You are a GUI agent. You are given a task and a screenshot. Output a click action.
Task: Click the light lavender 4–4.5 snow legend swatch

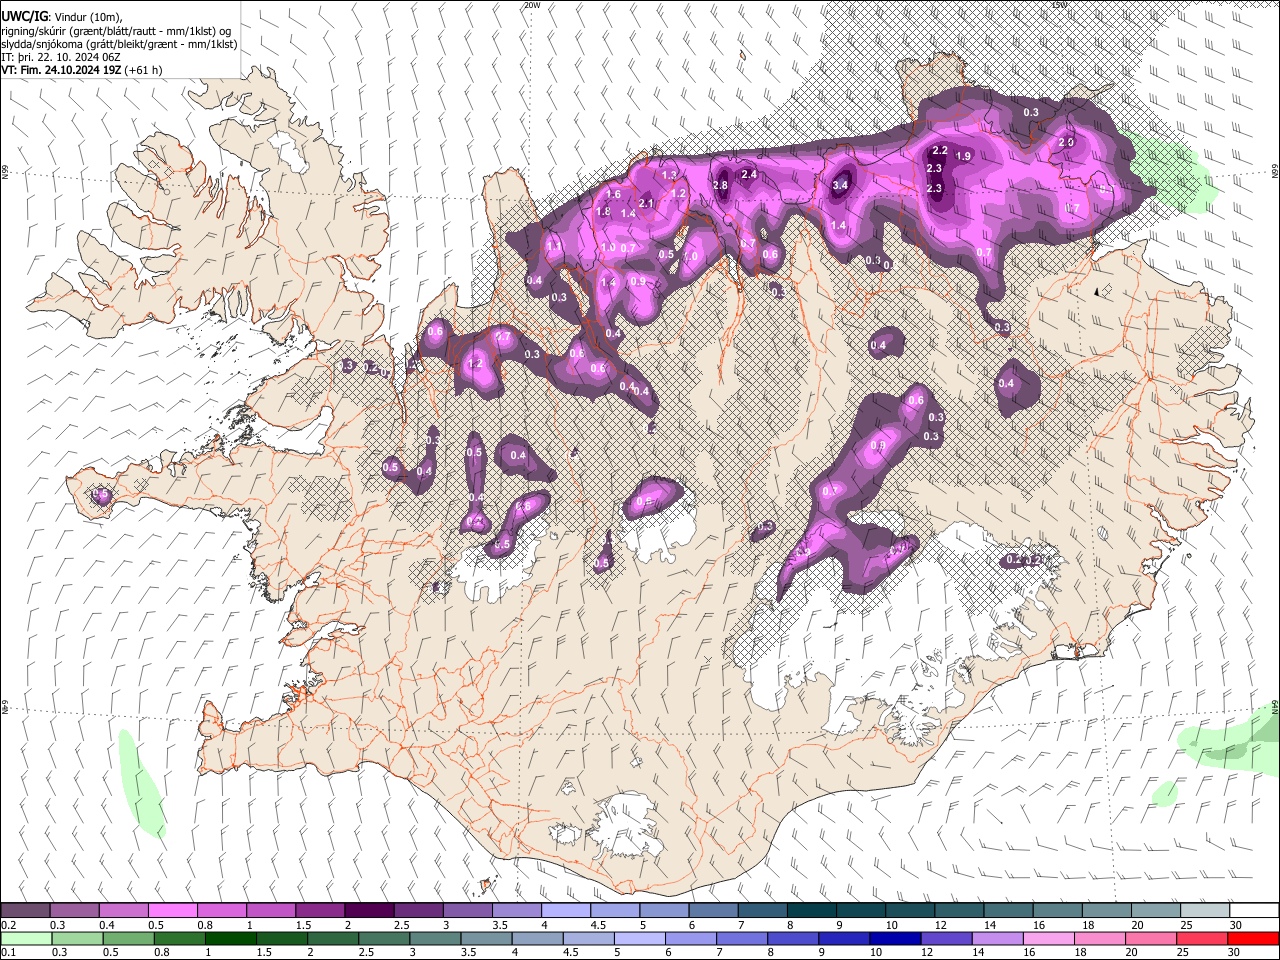566,911
